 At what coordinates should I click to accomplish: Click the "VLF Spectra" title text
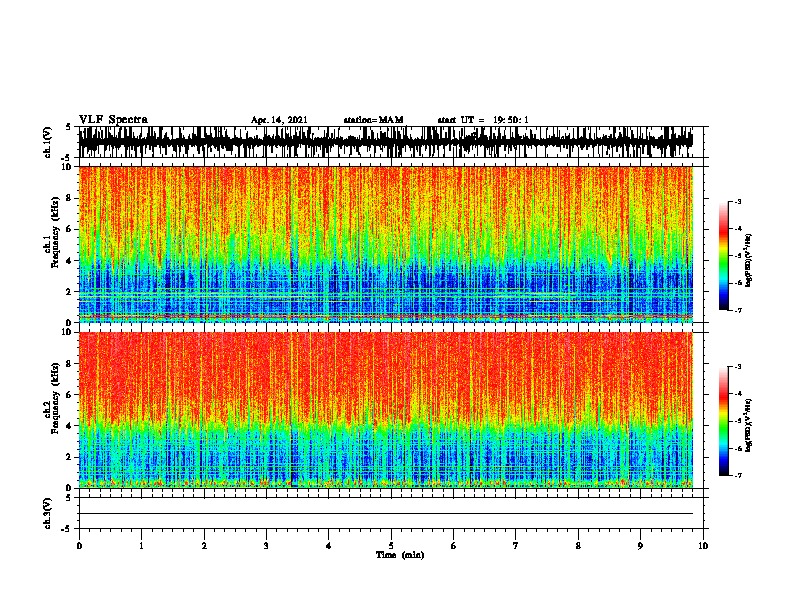point(113,120)
